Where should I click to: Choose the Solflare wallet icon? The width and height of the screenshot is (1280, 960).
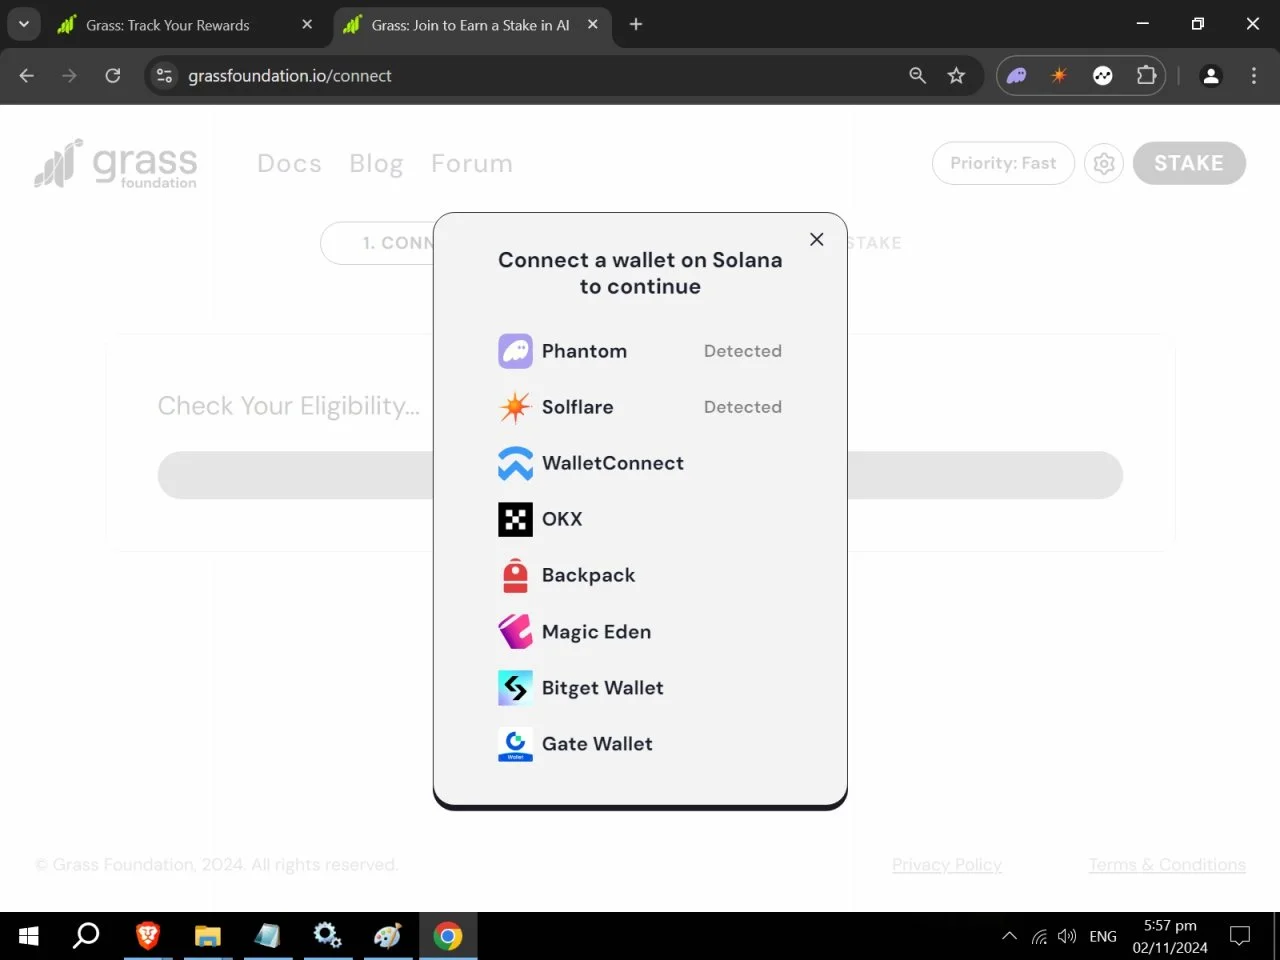coord(515,407)
